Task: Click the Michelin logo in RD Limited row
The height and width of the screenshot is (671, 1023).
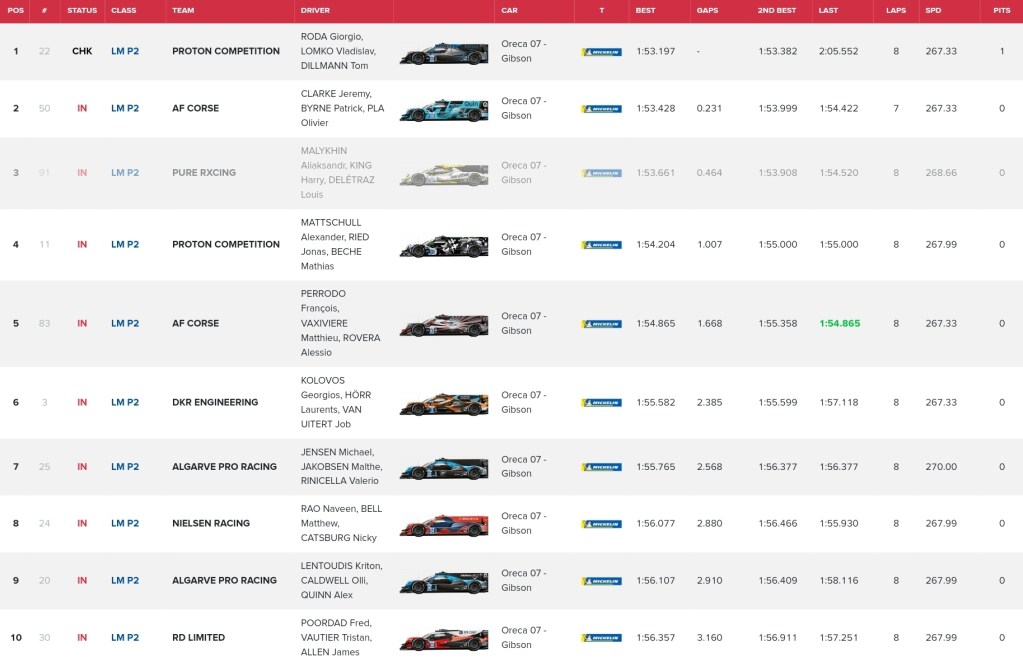Action: (x=602, y=638)
